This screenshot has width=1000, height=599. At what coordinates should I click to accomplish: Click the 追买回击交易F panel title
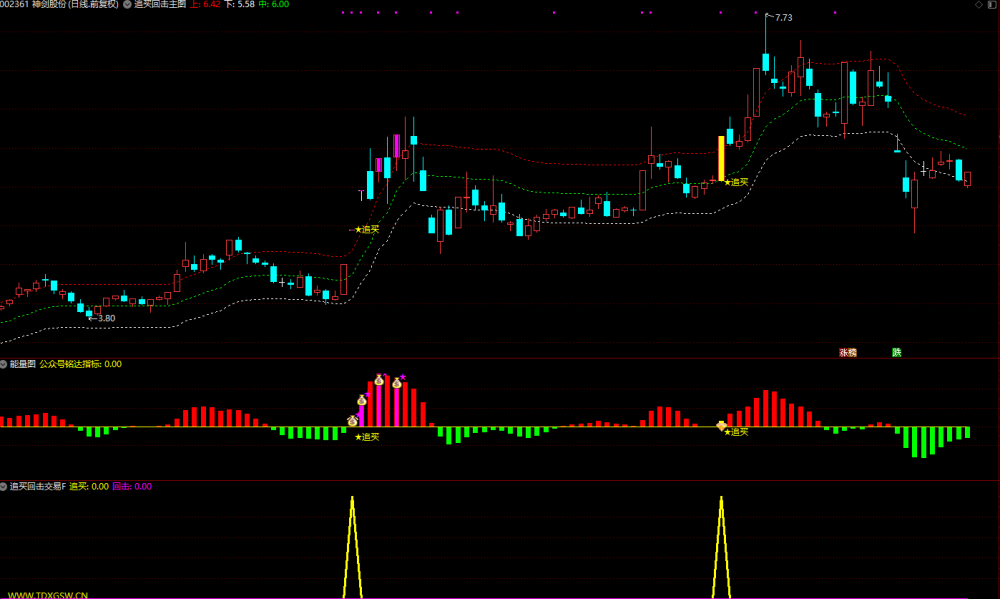[38, 487]
